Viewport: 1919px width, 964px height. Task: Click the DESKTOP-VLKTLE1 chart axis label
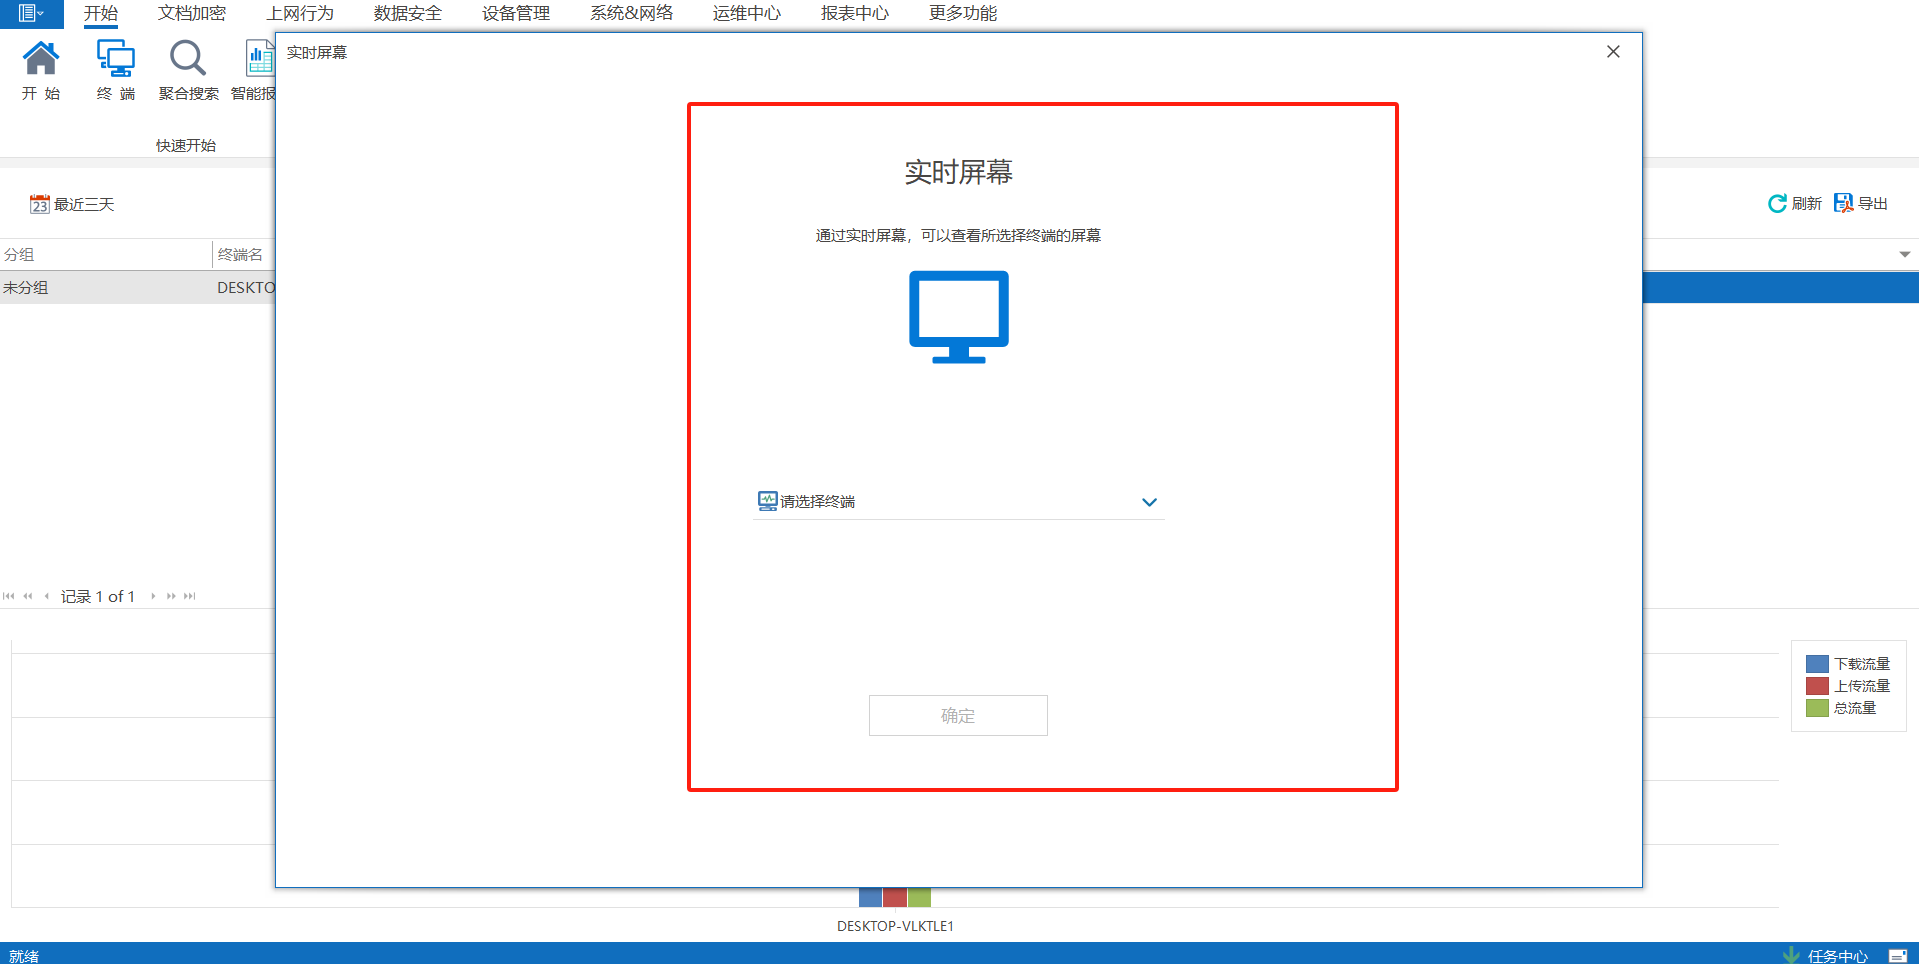[895, 926]
